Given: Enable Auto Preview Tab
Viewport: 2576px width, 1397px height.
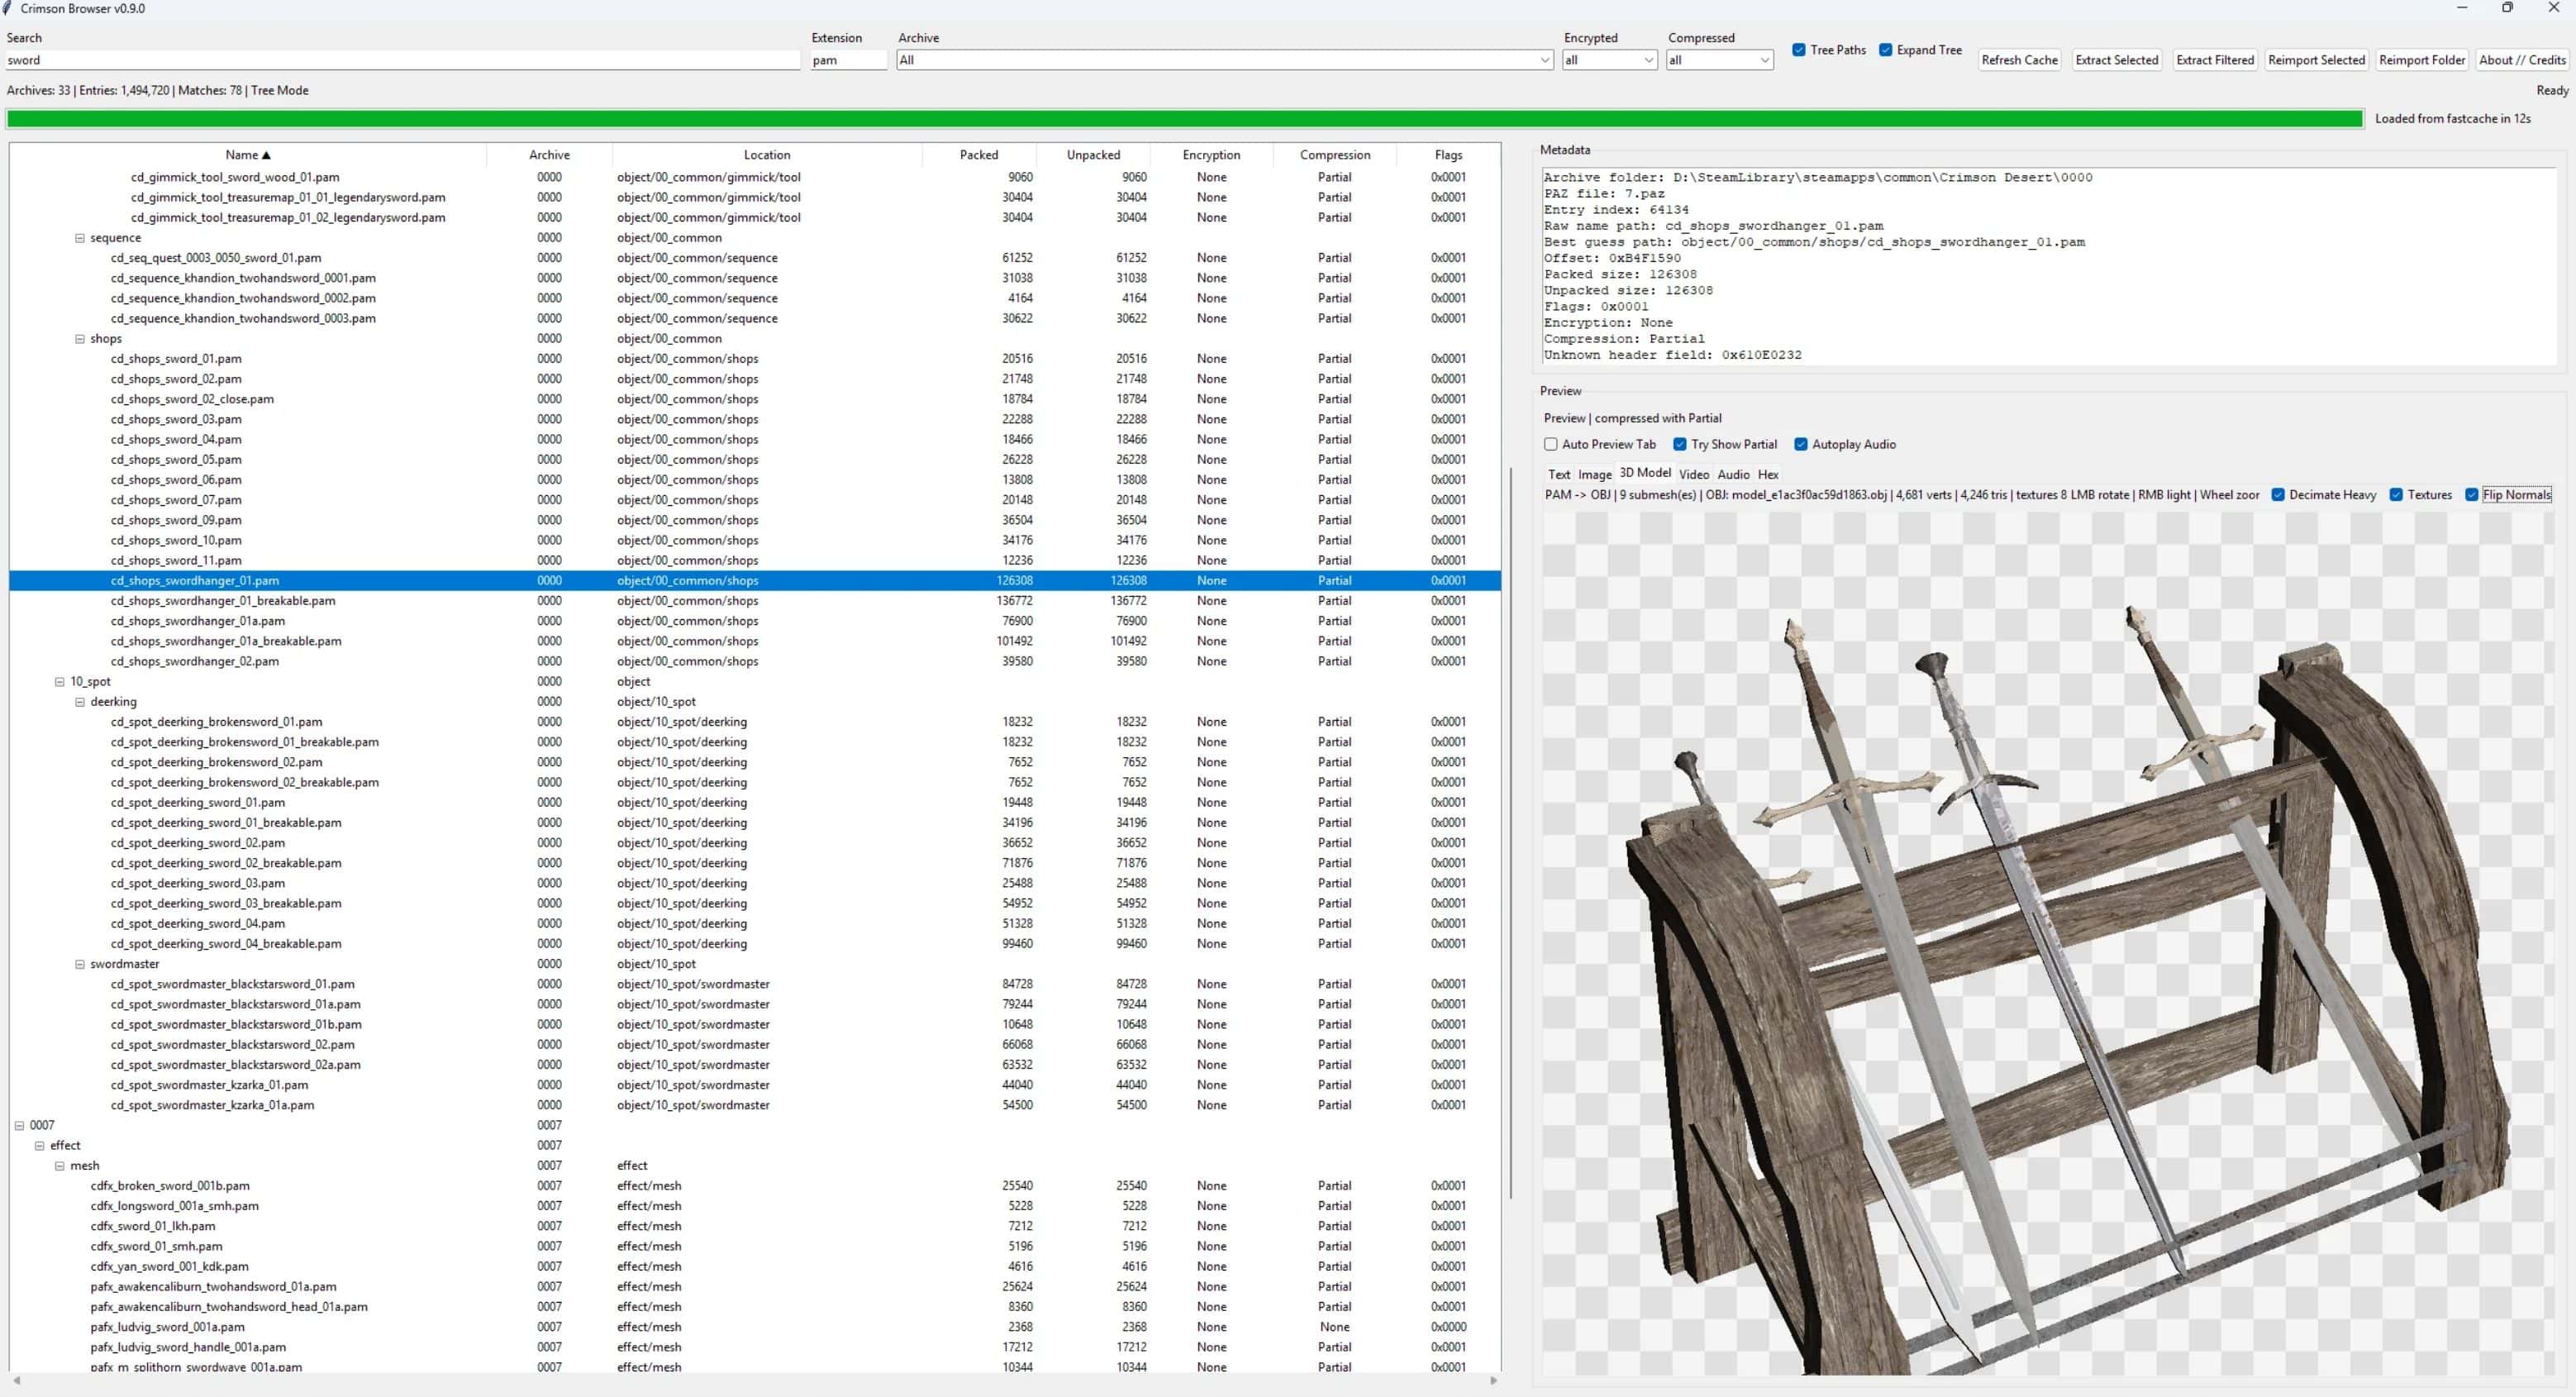Looking at the screenshot, I should coord(1551,444).
